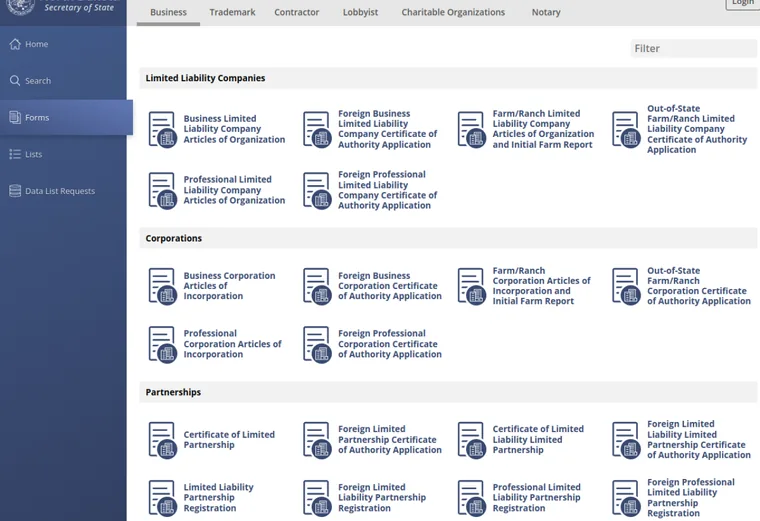Screen dimensions: 760x521
Task: Click the Home icon in sidebar
Action: pos(15,44)
